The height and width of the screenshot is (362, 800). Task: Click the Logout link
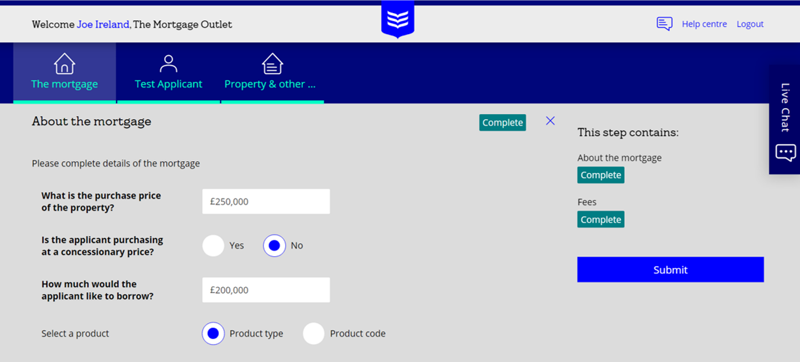click(750, 24)
